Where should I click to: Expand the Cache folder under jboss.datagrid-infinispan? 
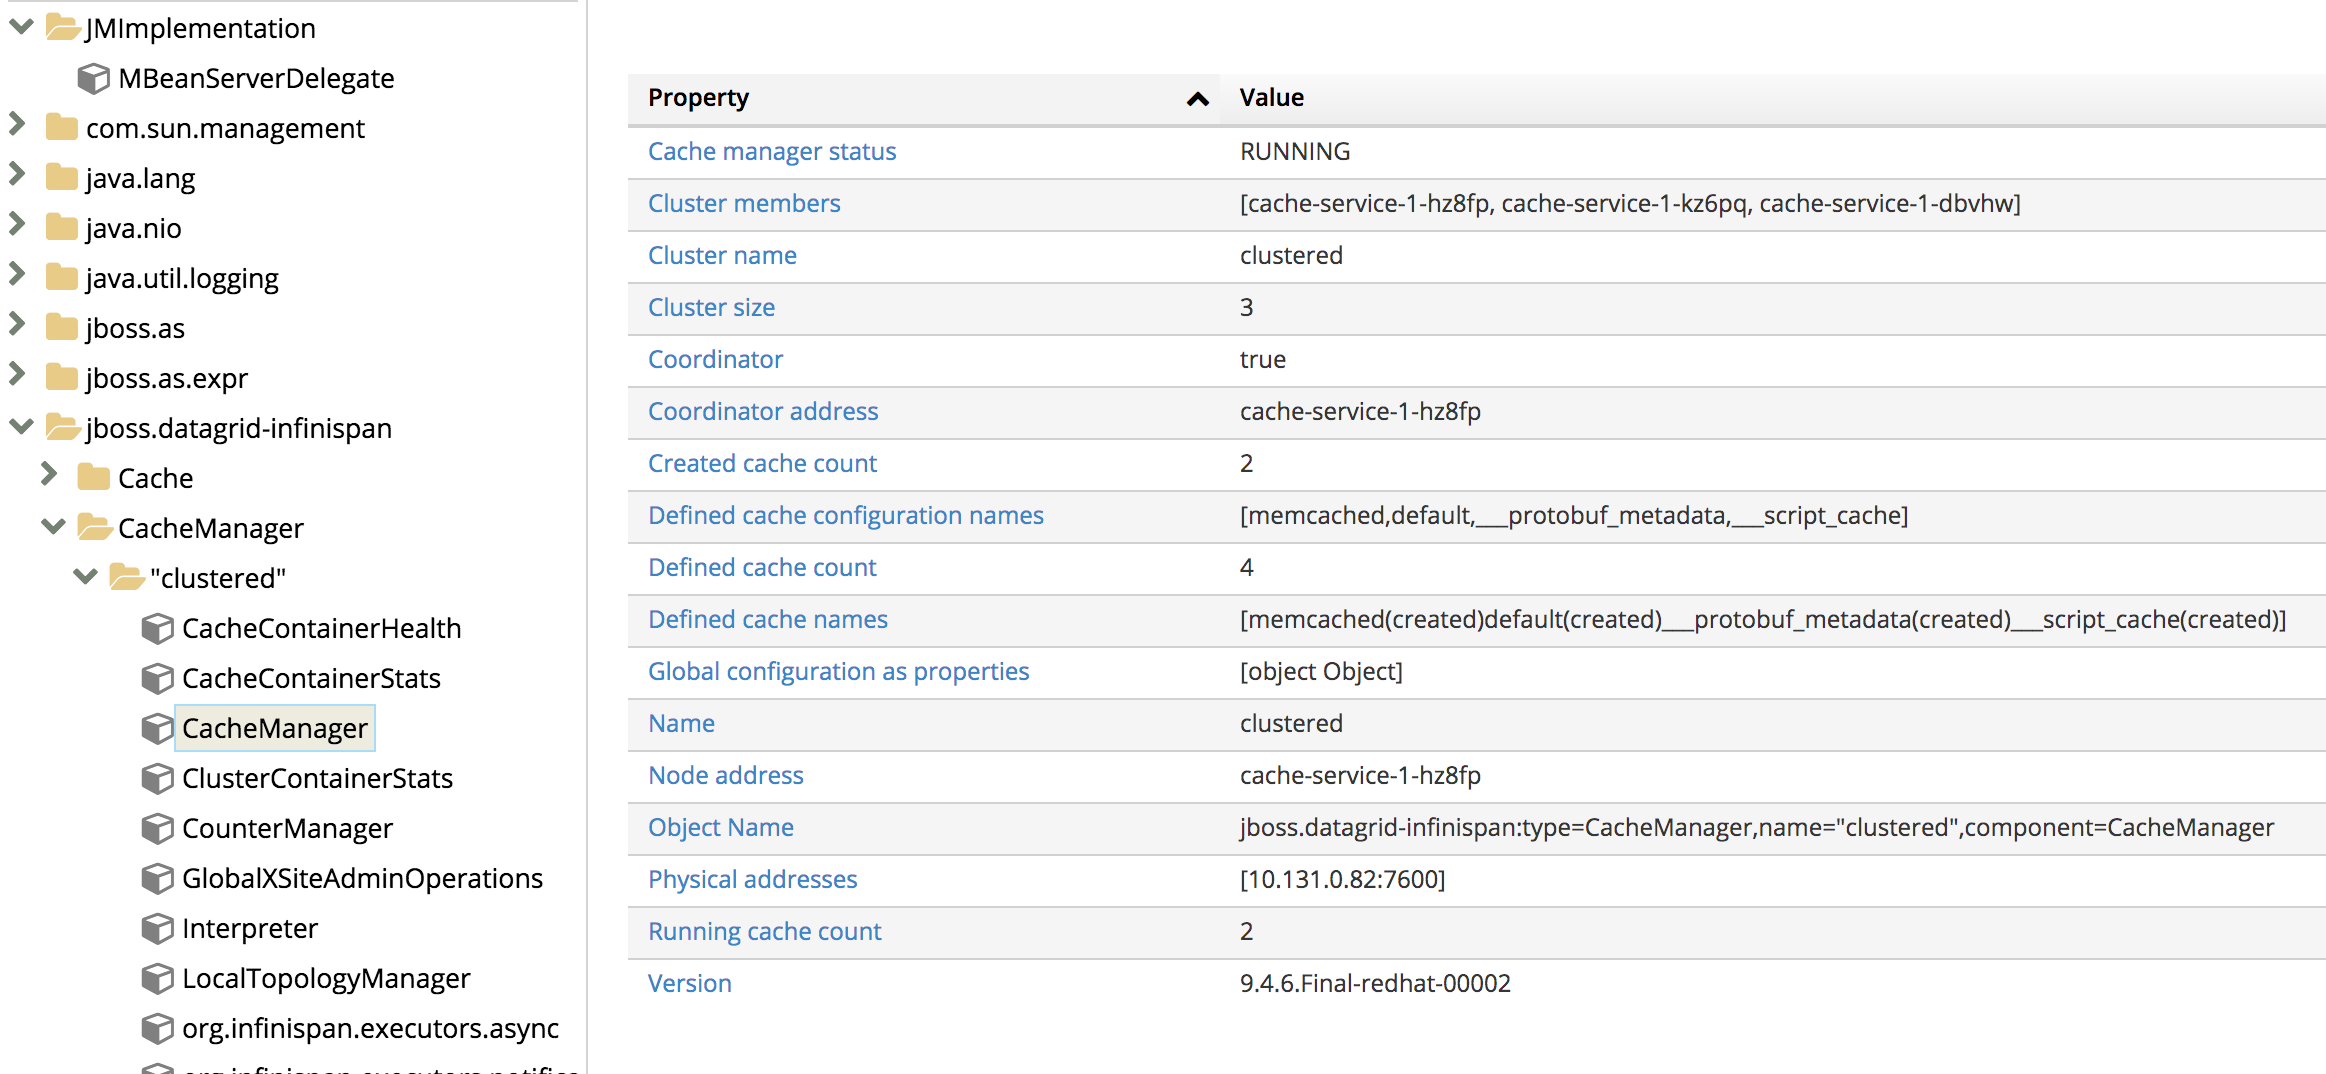[x=49, y=475]
